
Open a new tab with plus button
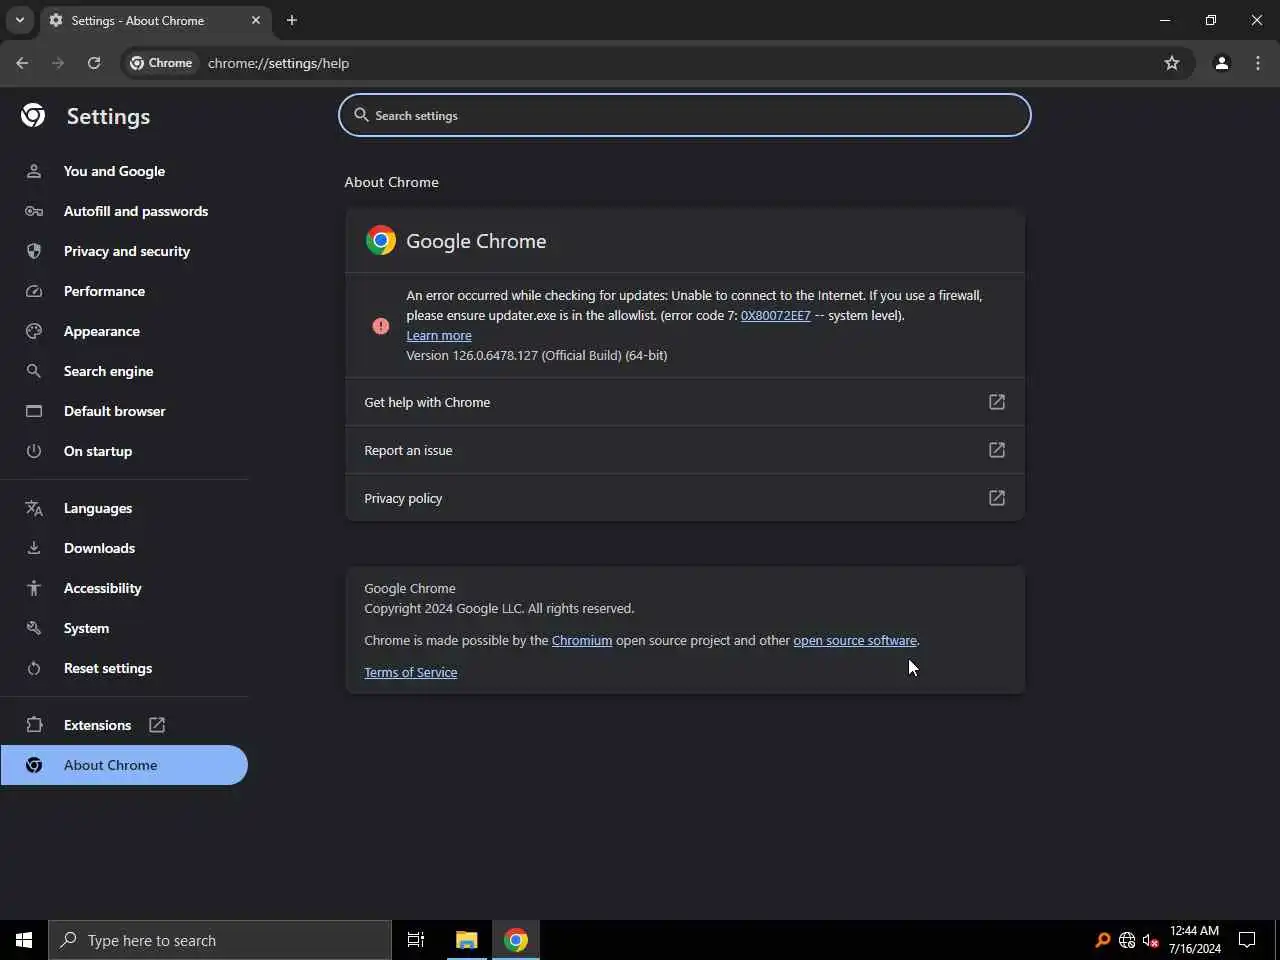pos(292,20)
